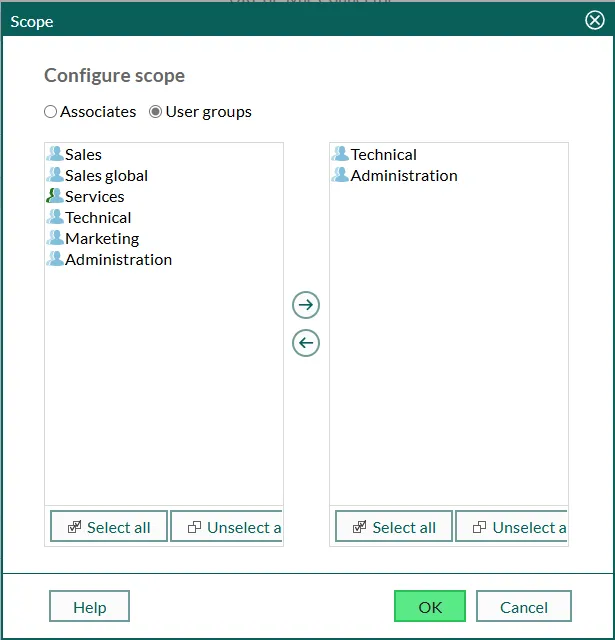Click the Administration group icon in left list
Viewport: 615px width, 640px height.
(55, 260)
